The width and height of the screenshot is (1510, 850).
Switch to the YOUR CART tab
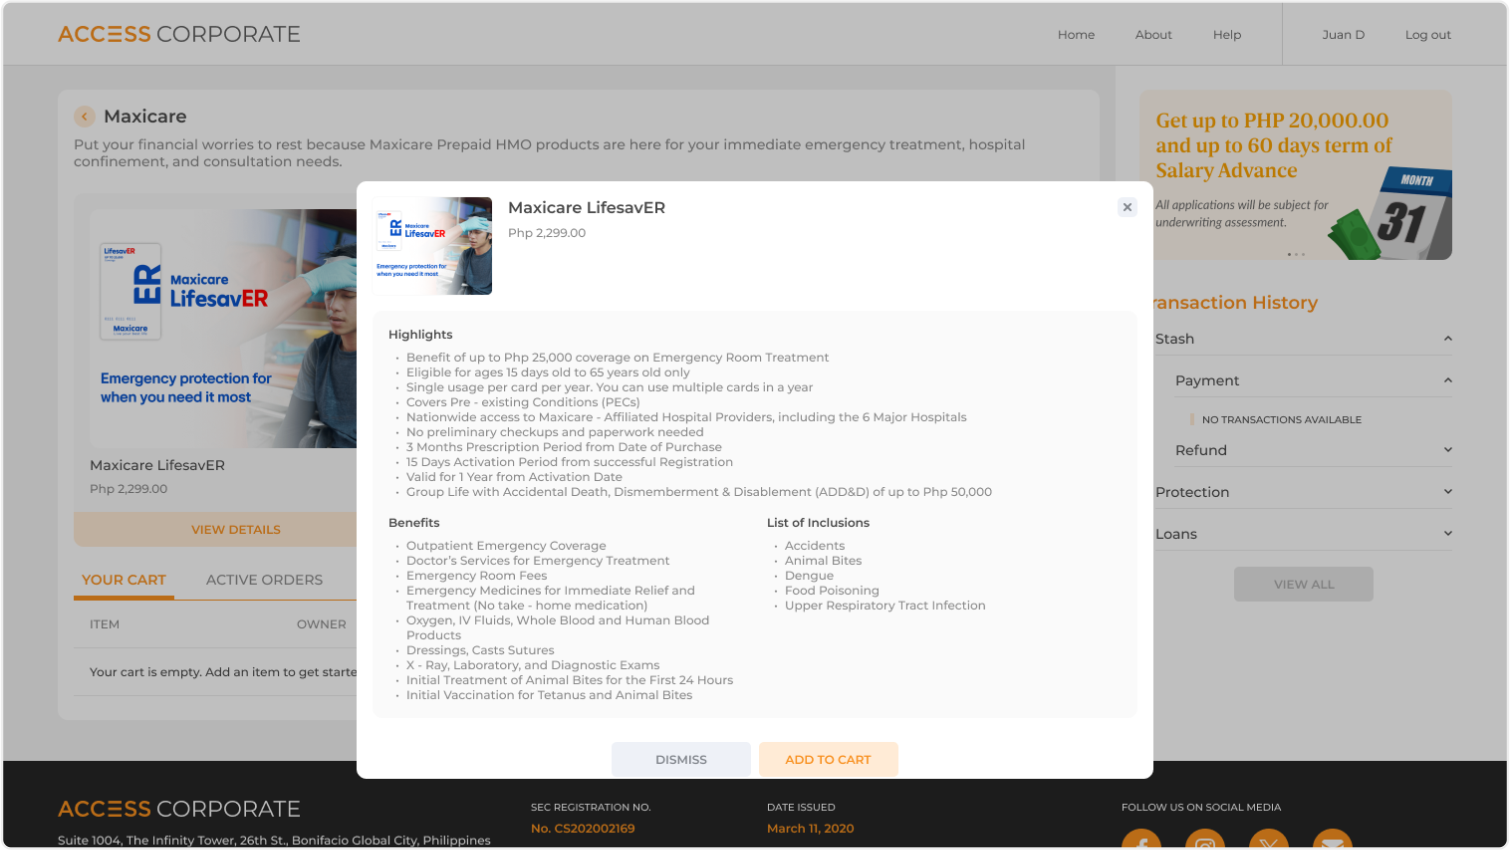click(x=124, y=580)
